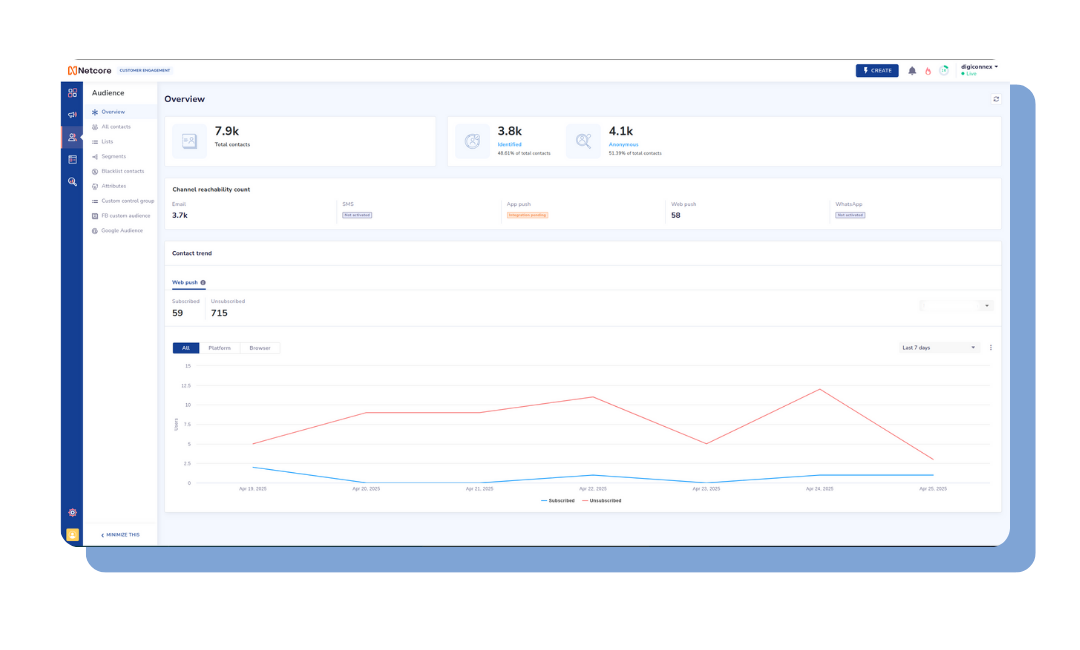The image size is (1080, 650).
Task: Open settings gear at bottom of left rail
Action: point(72,512)
